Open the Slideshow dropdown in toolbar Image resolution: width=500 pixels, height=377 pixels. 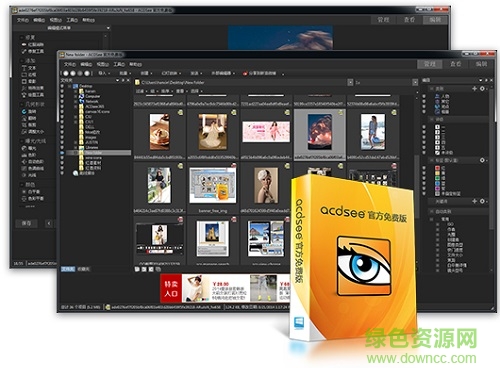172,73
